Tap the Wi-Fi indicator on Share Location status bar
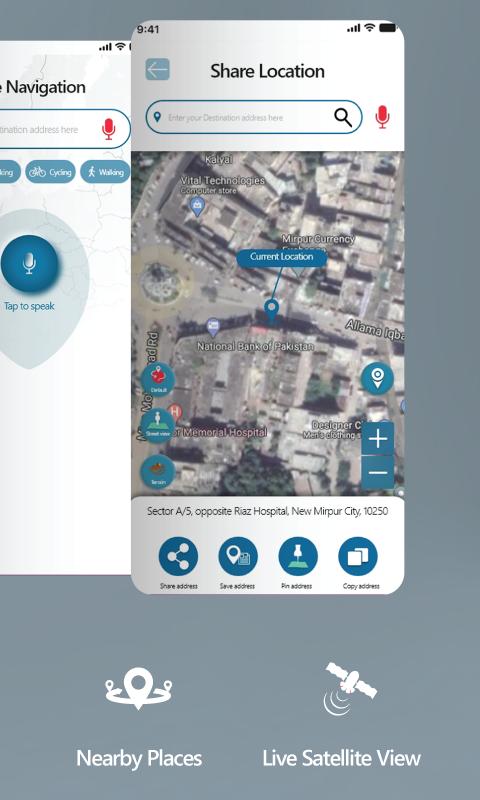 click(369, 28)
